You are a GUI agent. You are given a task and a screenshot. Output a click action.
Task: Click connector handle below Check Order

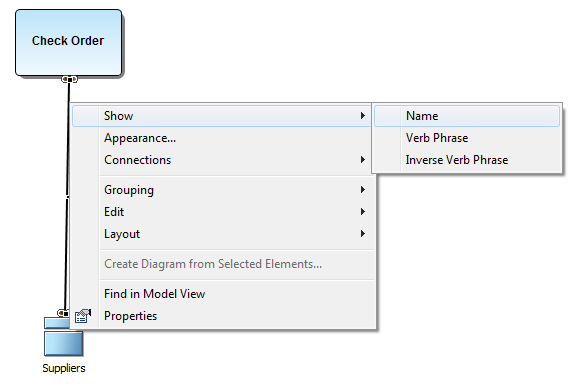point(69,79)
